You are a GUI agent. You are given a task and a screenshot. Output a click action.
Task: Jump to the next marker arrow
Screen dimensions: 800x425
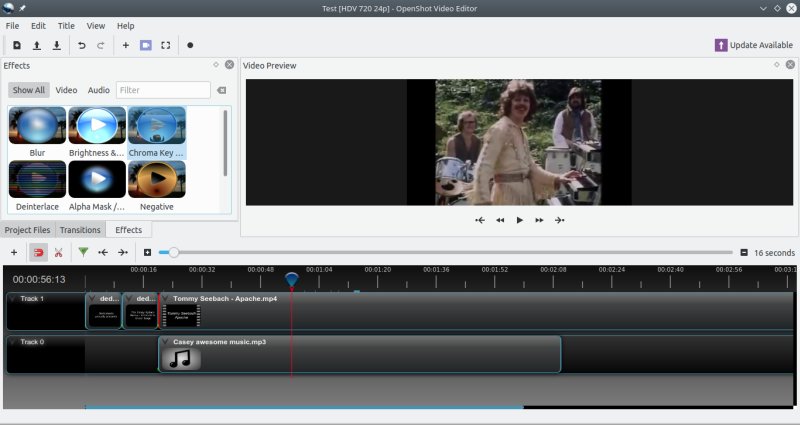[123, 253]
